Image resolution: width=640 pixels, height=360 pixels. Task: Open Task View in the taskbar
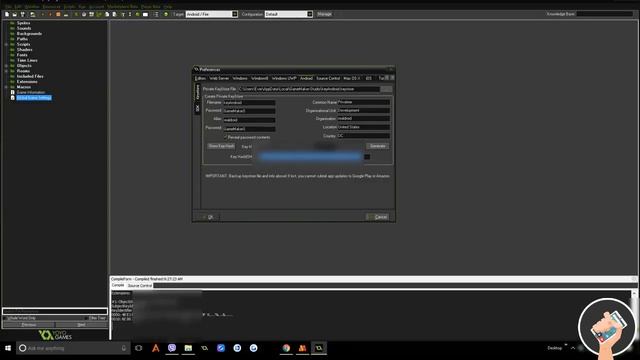tap(139, 348)
